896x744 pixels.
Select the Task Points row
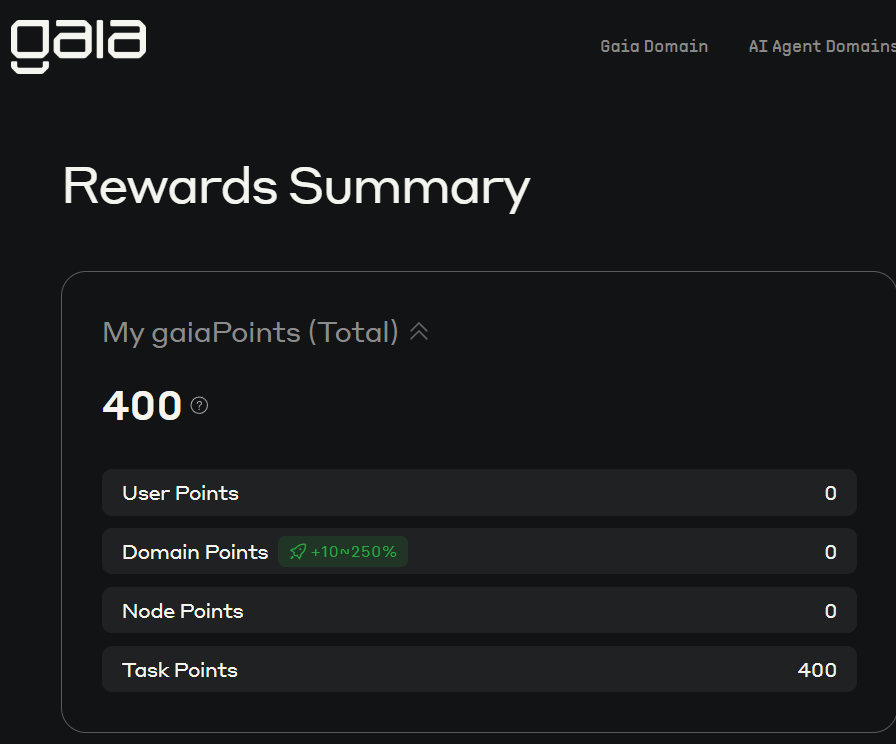pos(479,669)
